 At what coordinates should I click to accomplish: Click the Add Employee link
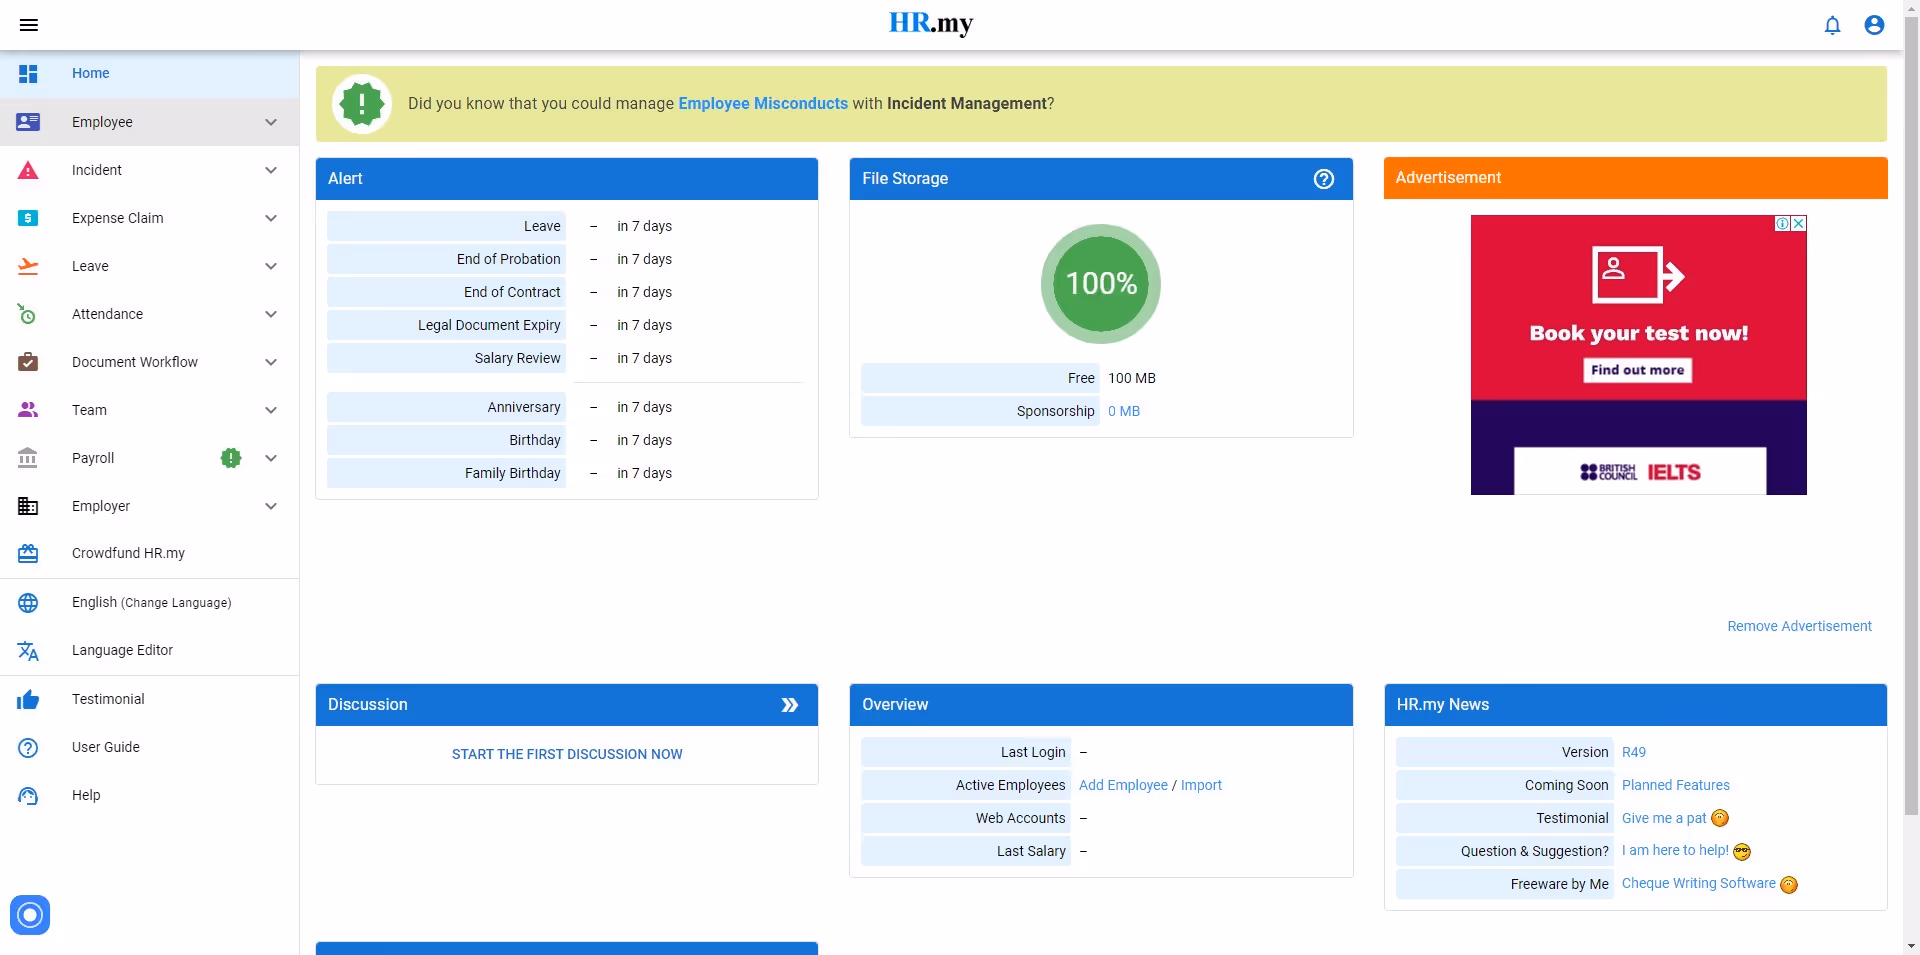coord(1123,785)
